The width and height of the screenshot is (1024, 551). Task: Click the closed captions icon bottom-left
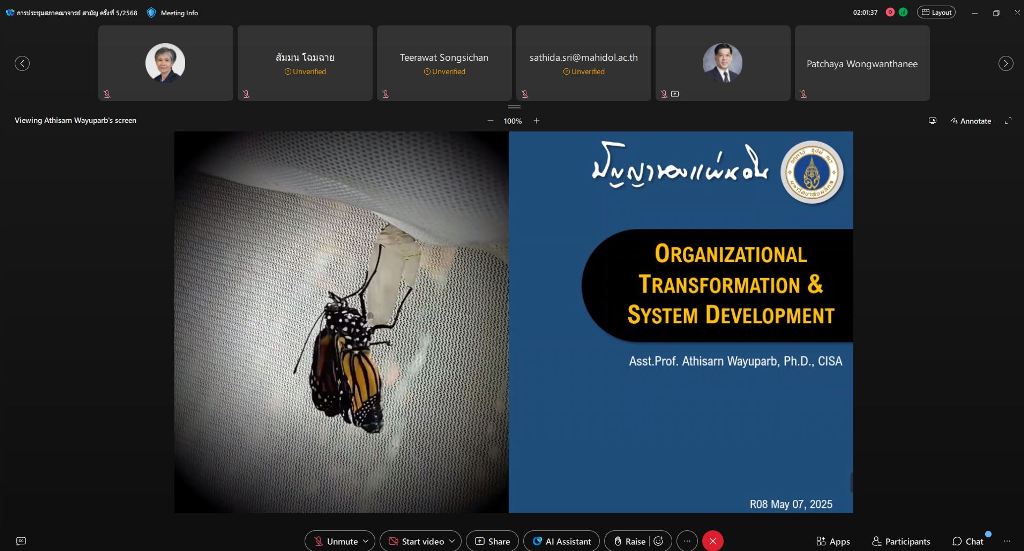(21, 541)
